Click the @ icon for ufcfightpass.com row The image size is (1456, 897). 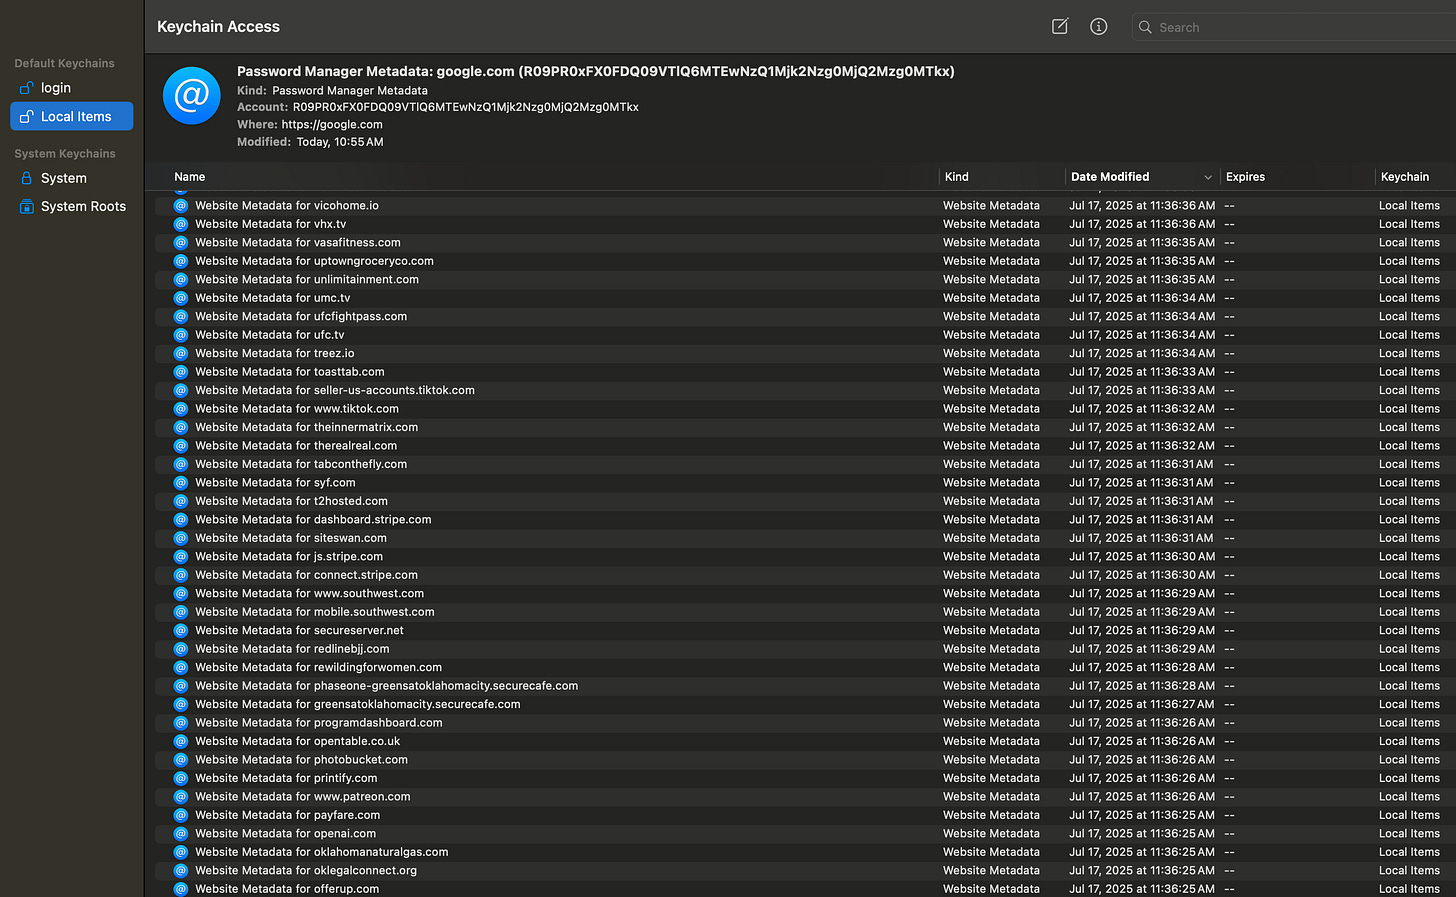coord(181,316)
